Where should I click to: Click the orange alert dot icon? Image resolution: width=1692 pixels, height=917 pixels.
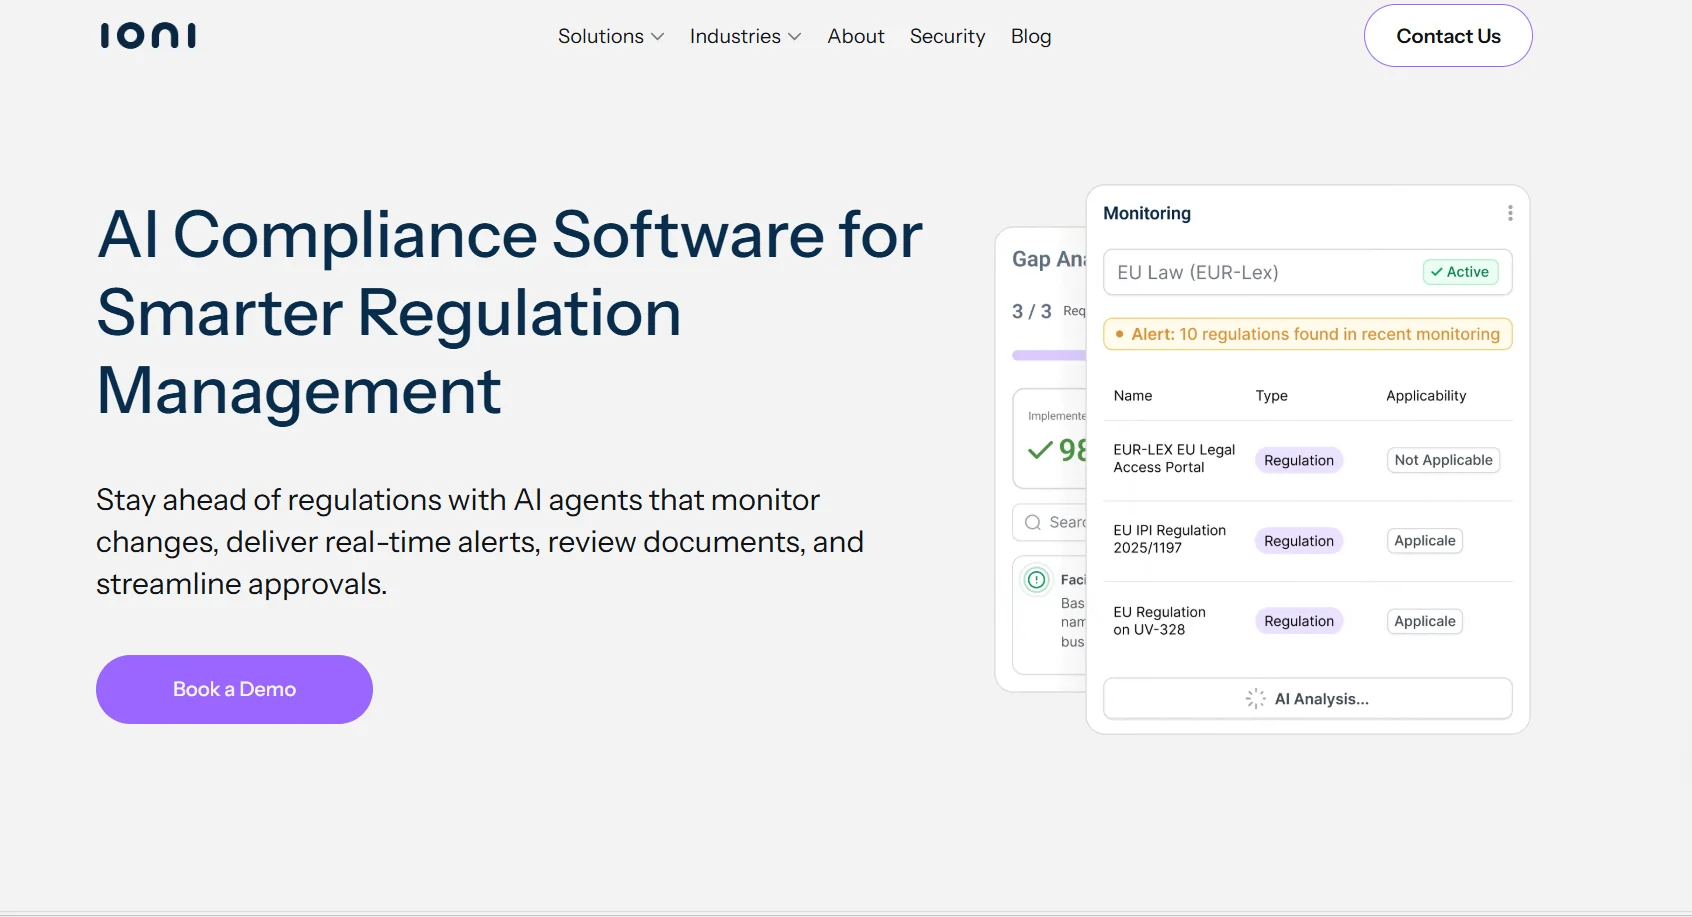(1119, 334)
